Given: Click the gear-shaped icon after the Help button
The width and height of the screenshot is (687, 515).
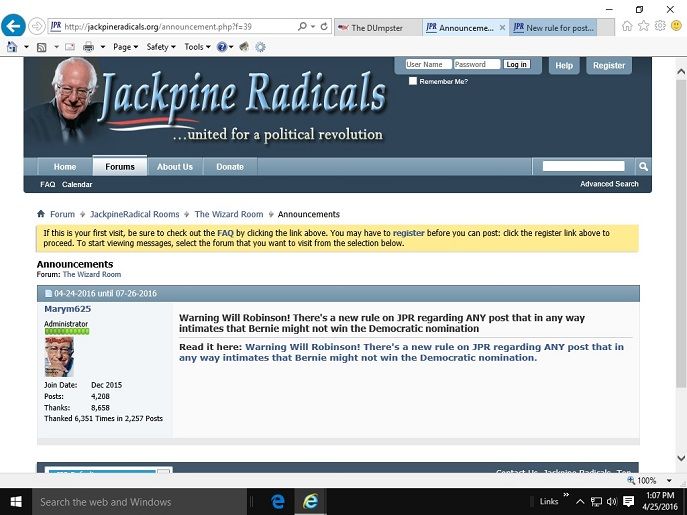Looking at the screenshot, I should click(x=260, y=47).
